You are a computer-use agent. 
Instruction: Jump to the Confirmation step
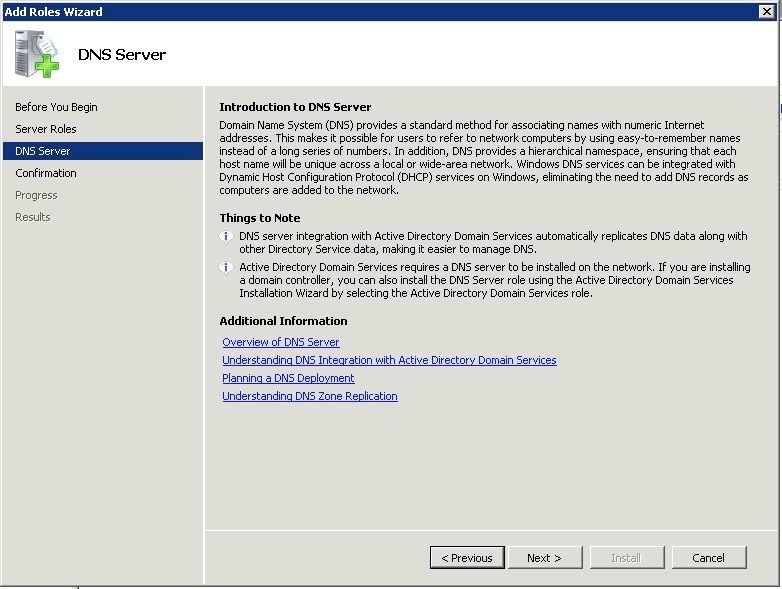[46, 173]
